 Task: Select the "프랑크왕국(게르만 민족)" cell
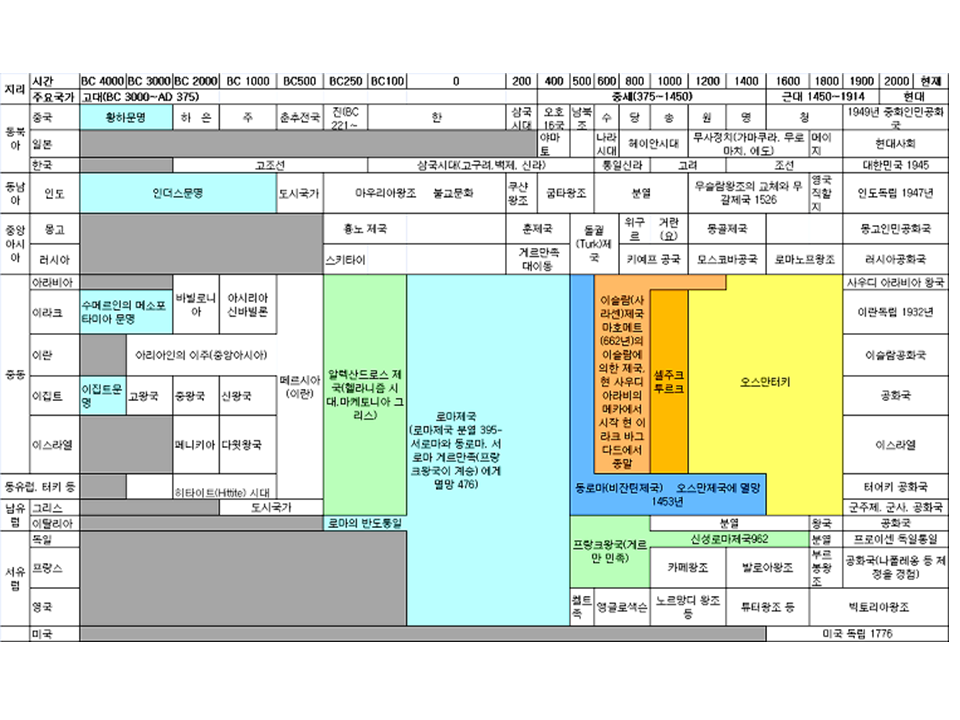tap(610, 552)
